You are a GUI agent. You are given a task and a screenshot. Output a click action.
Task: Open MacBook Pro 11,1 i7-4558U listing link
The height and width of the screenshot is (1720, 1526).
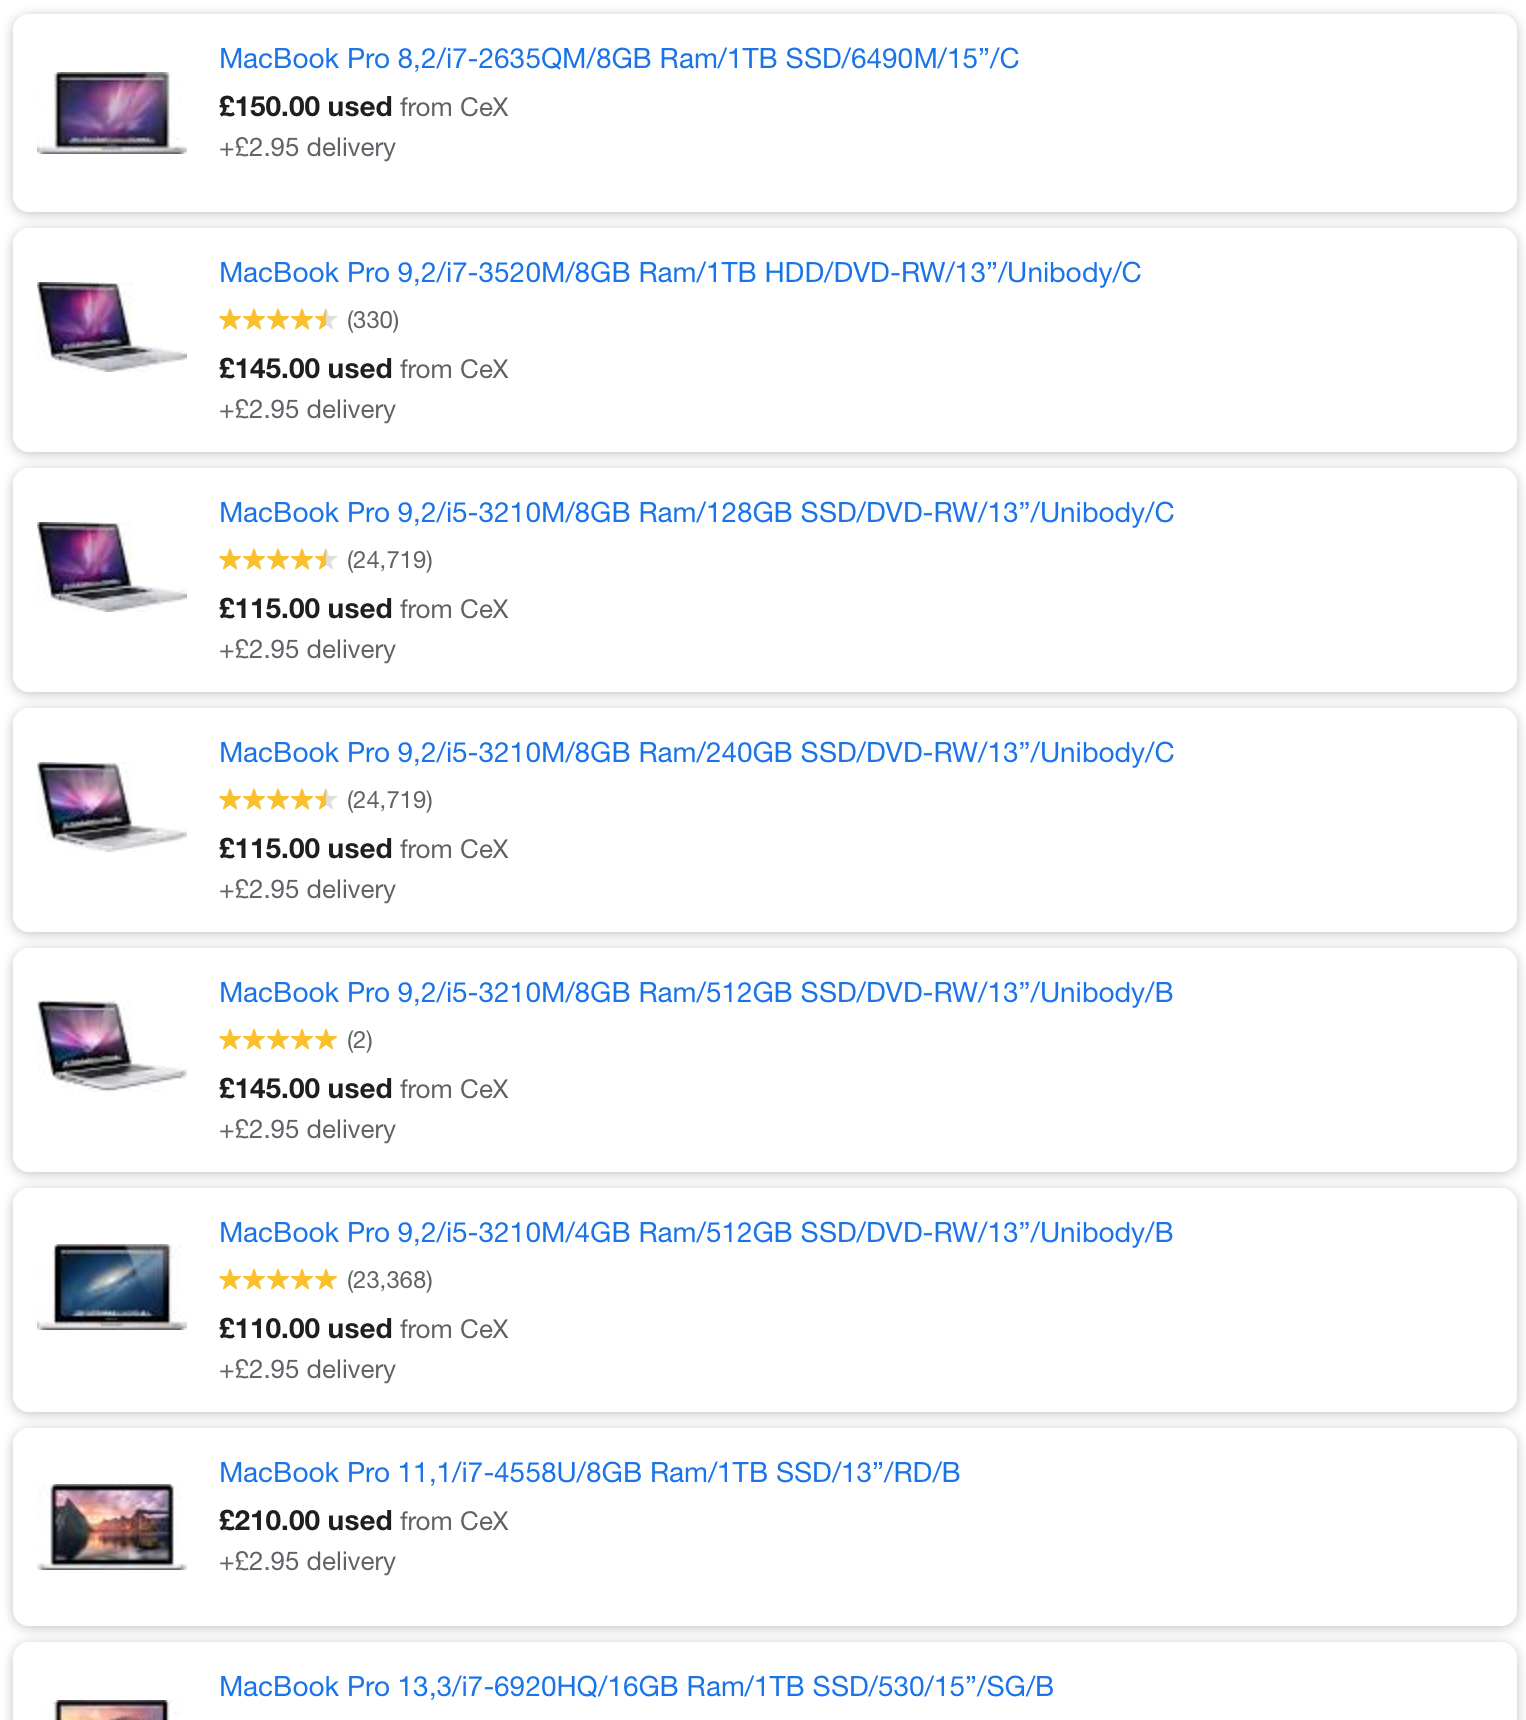tap(589, 1473)
